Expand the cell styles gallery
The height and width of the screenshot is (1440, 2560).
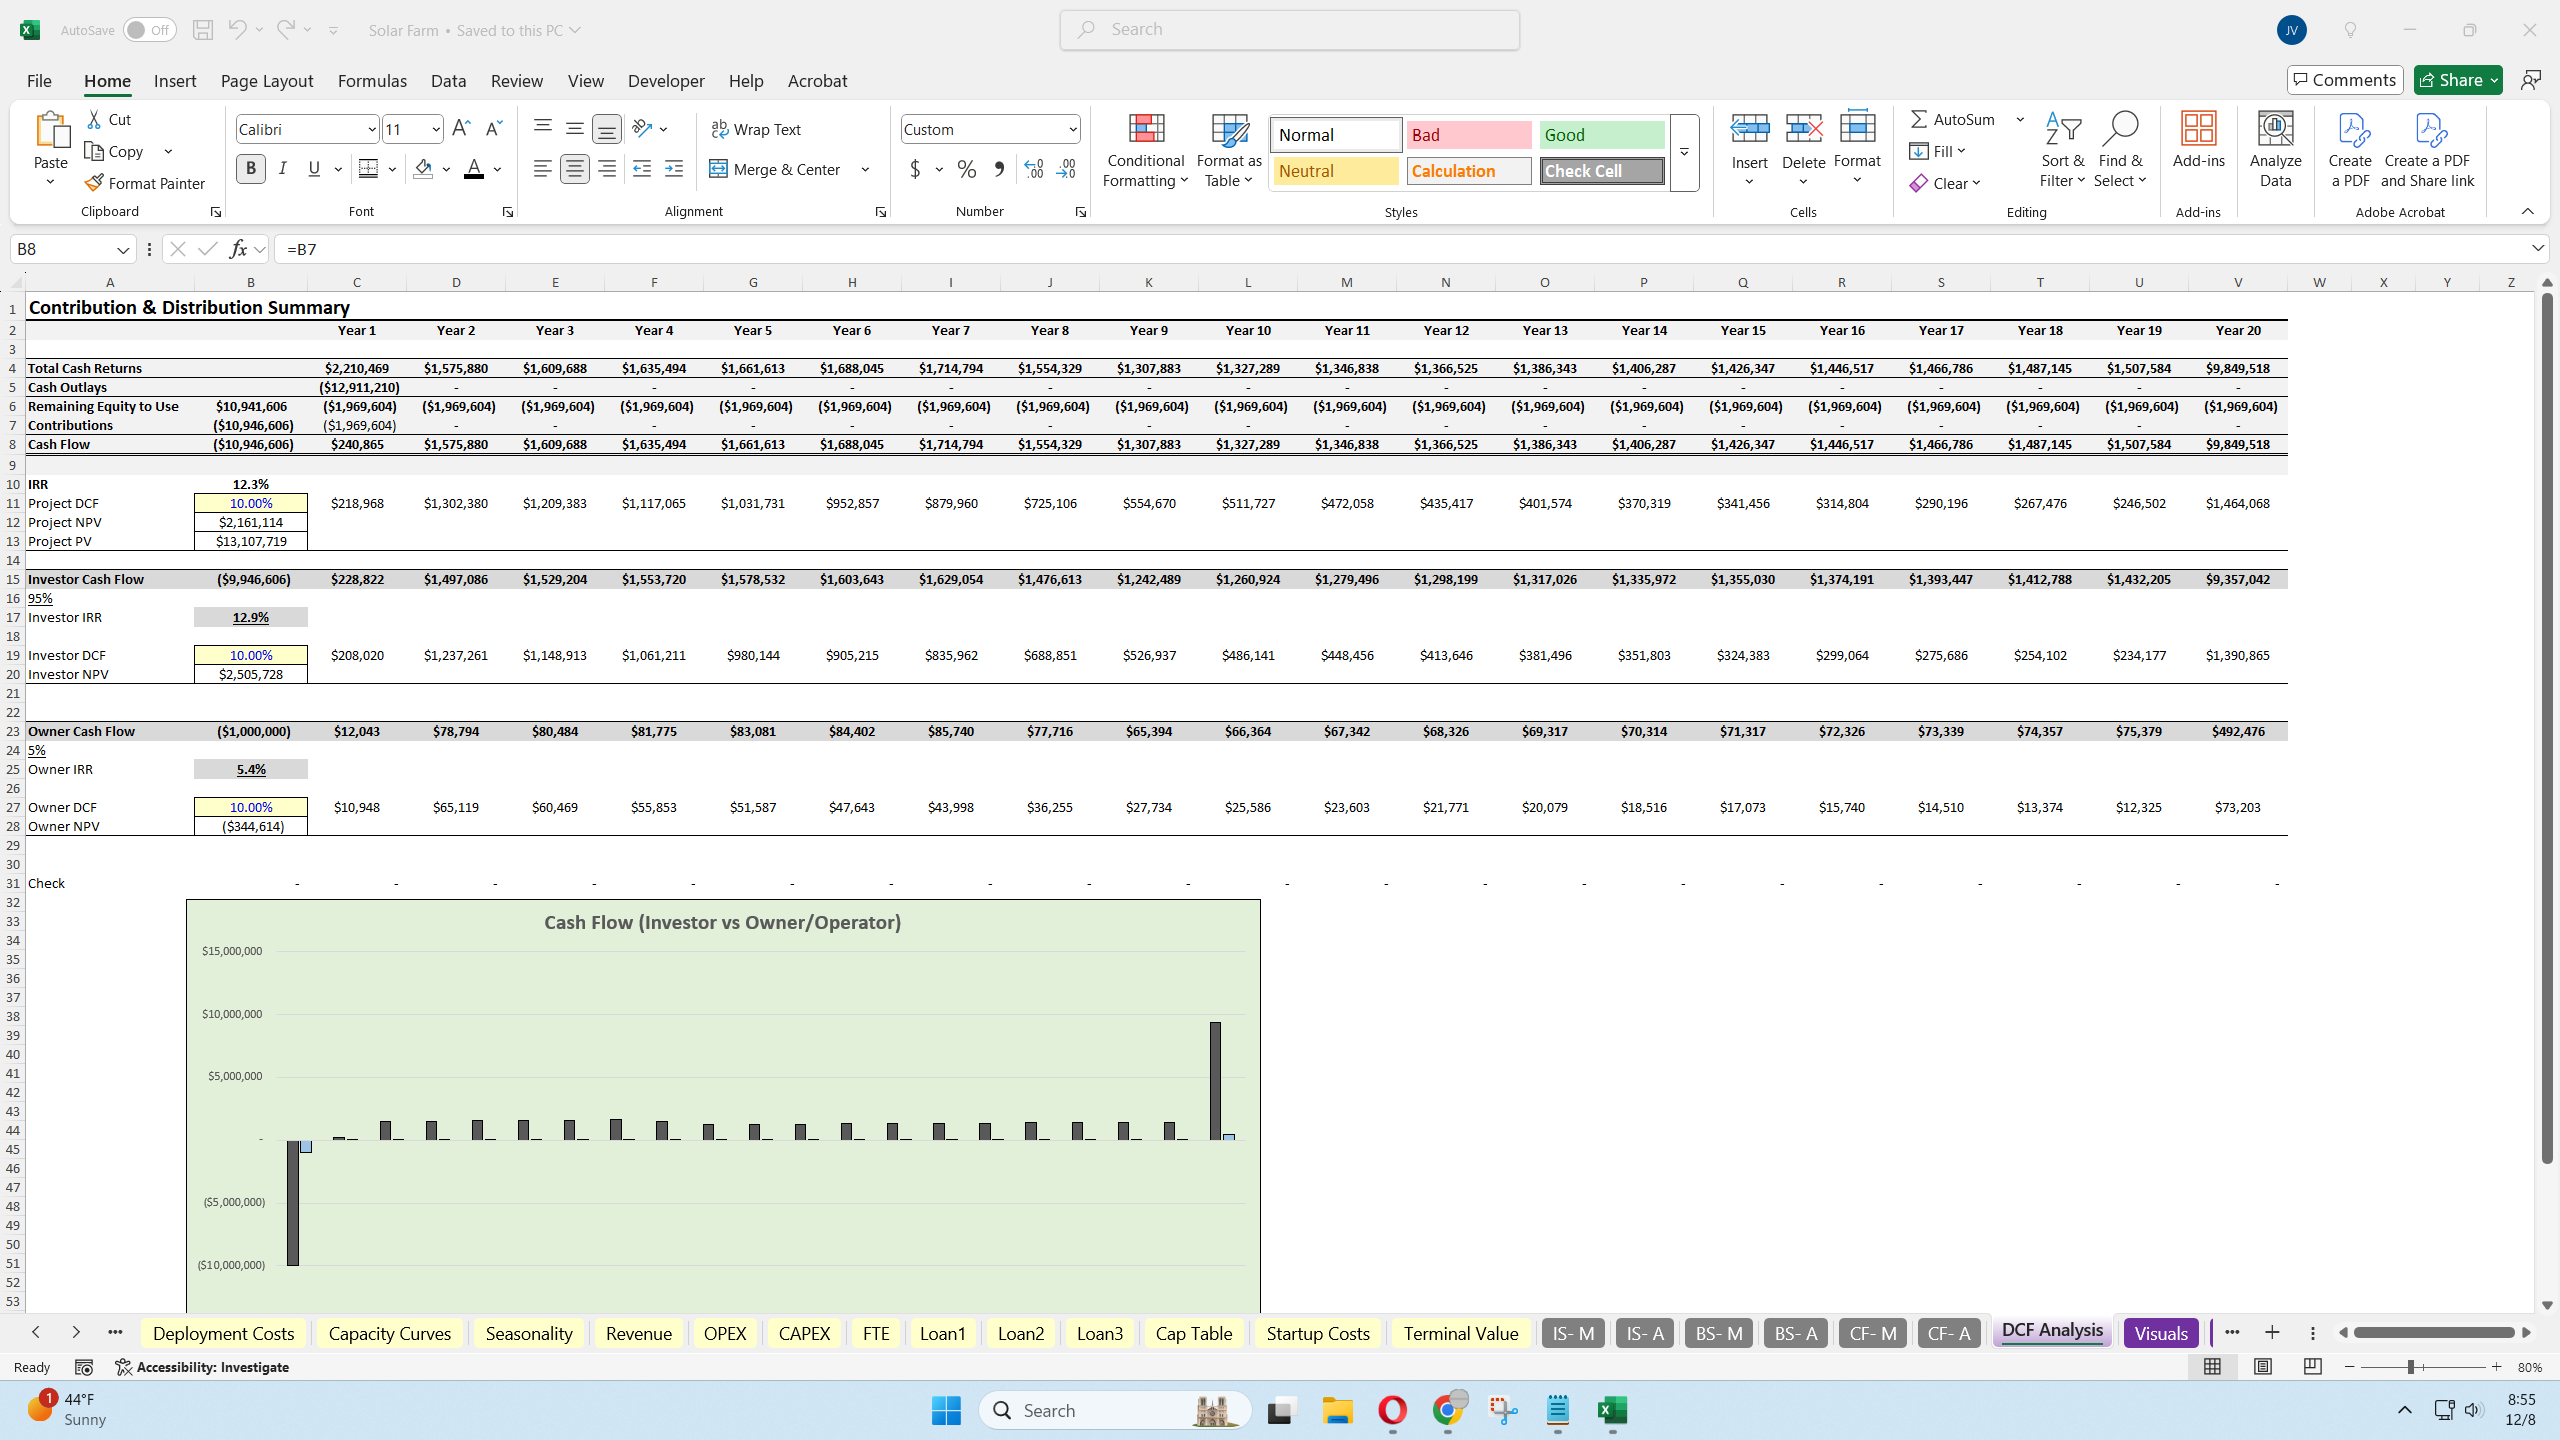1684,152
